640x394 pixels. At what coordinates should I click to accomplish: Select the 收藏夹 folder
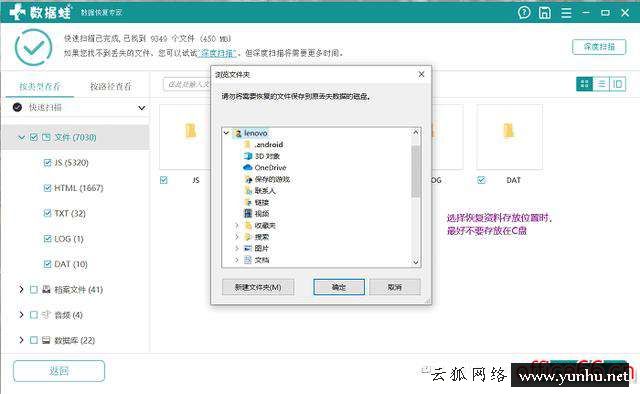click(265, 225)
